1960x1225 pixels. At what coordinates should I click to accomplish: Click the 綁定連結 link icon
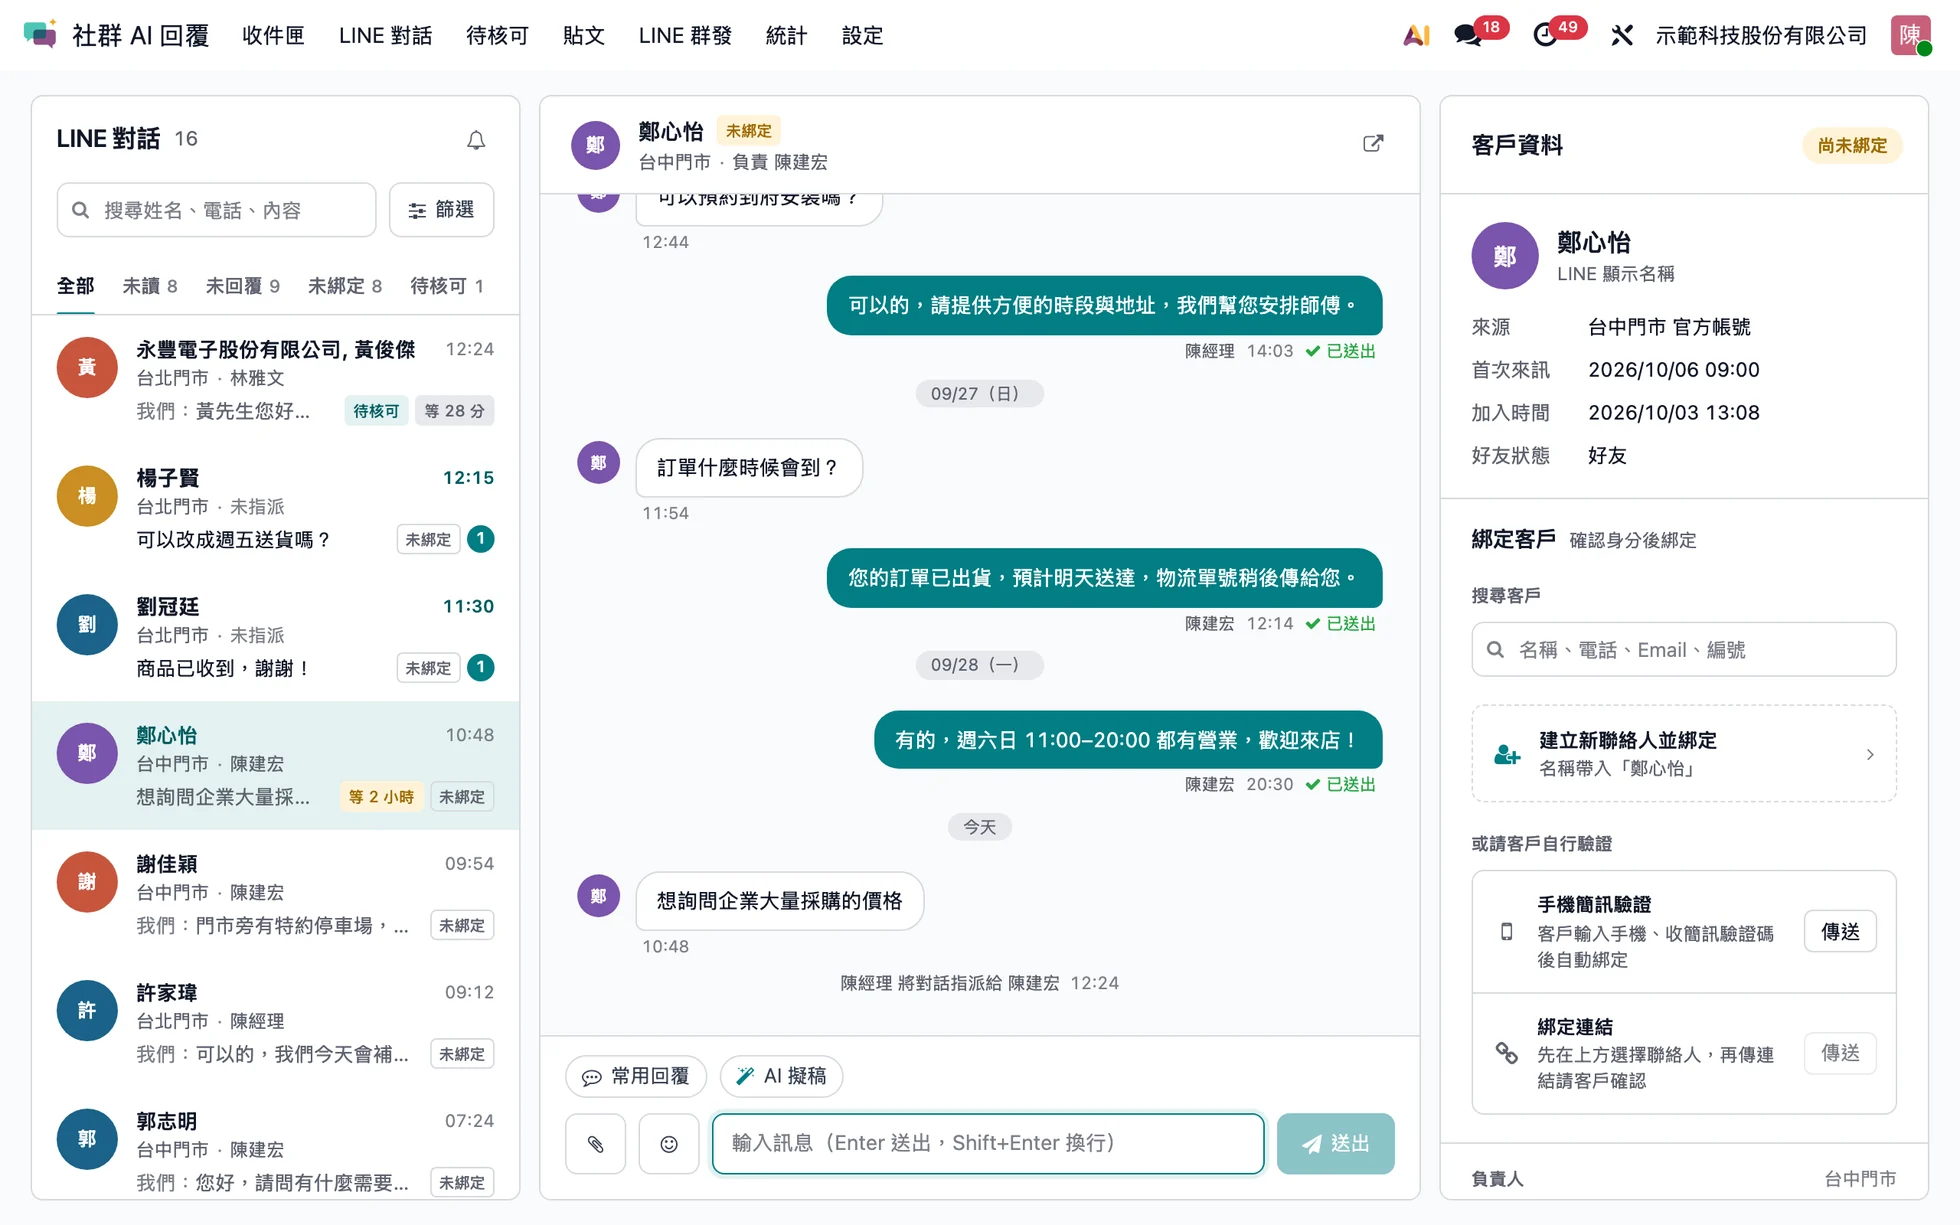tap(1506, 1053)
